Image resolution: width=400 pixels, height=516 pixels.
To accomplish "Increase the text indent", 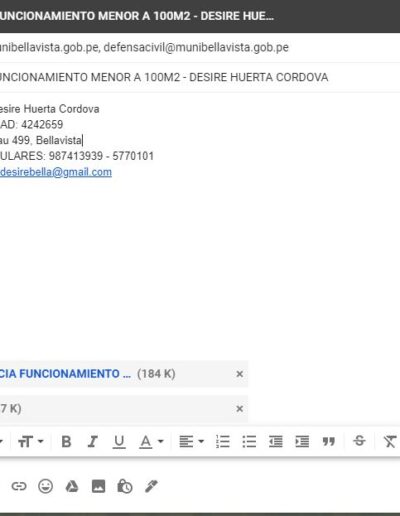I will tap(302, 442).
